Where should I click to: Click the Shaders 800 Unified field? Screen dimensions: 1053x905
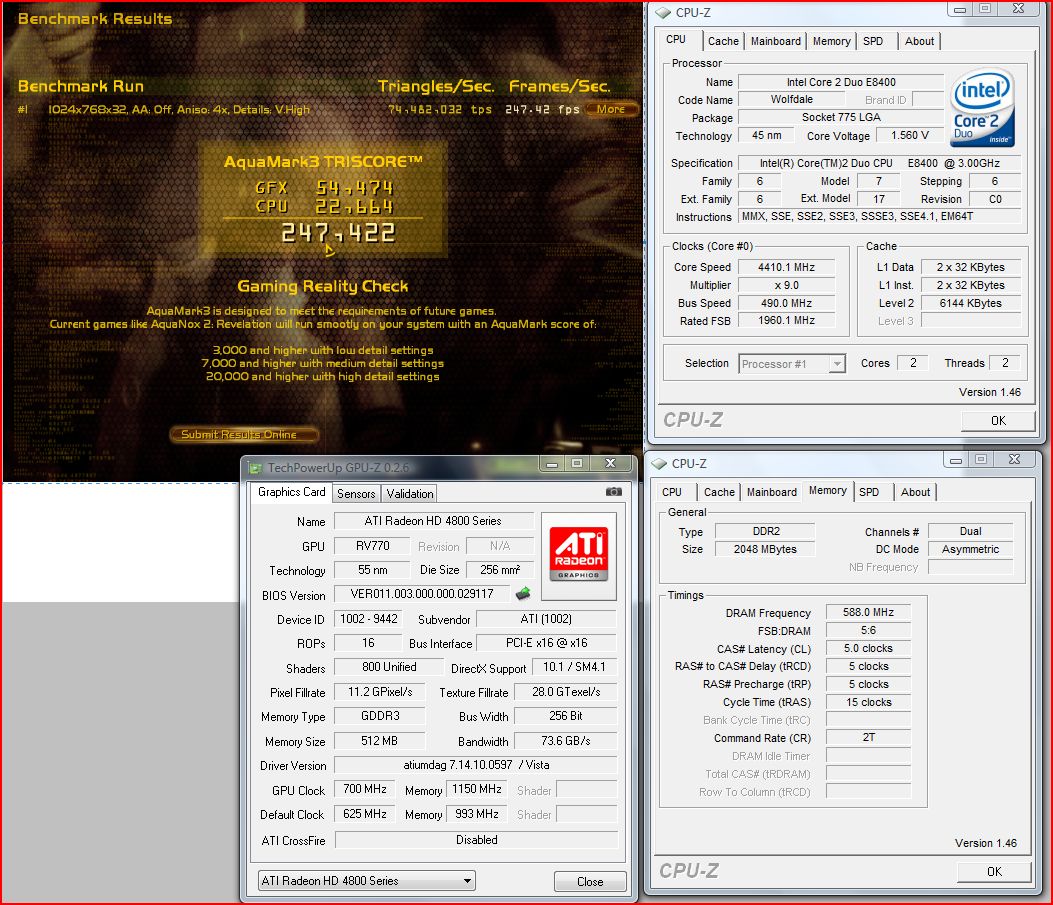coord(389,667)
